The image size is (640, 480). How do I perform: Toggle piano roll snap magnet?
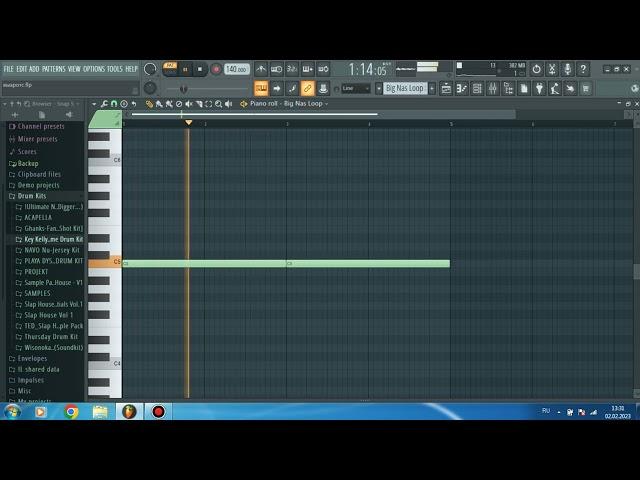click(x=114, y=104)
